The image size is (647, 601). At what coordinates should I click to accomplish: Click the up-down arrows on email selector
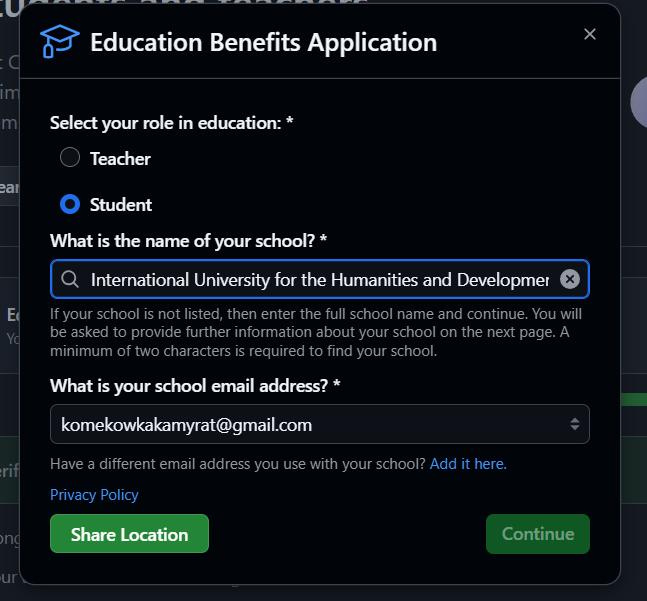click(x=575, y=424)
